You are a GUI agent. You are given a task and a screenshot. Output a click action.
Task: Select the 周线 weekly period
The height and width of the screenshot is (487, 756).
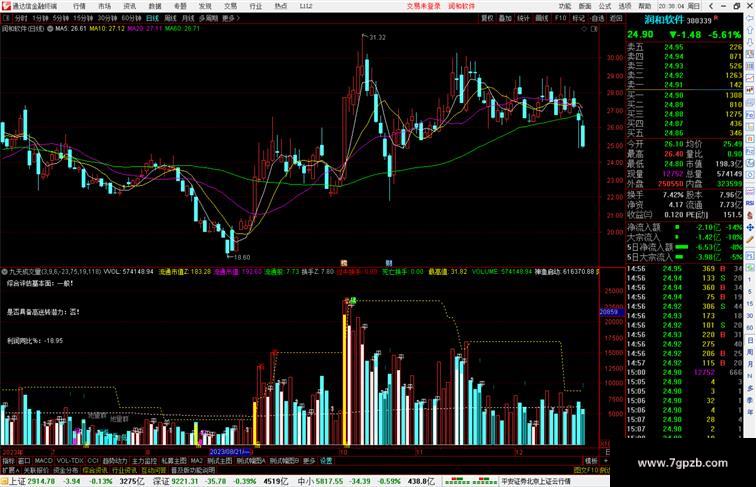[170, 18]
